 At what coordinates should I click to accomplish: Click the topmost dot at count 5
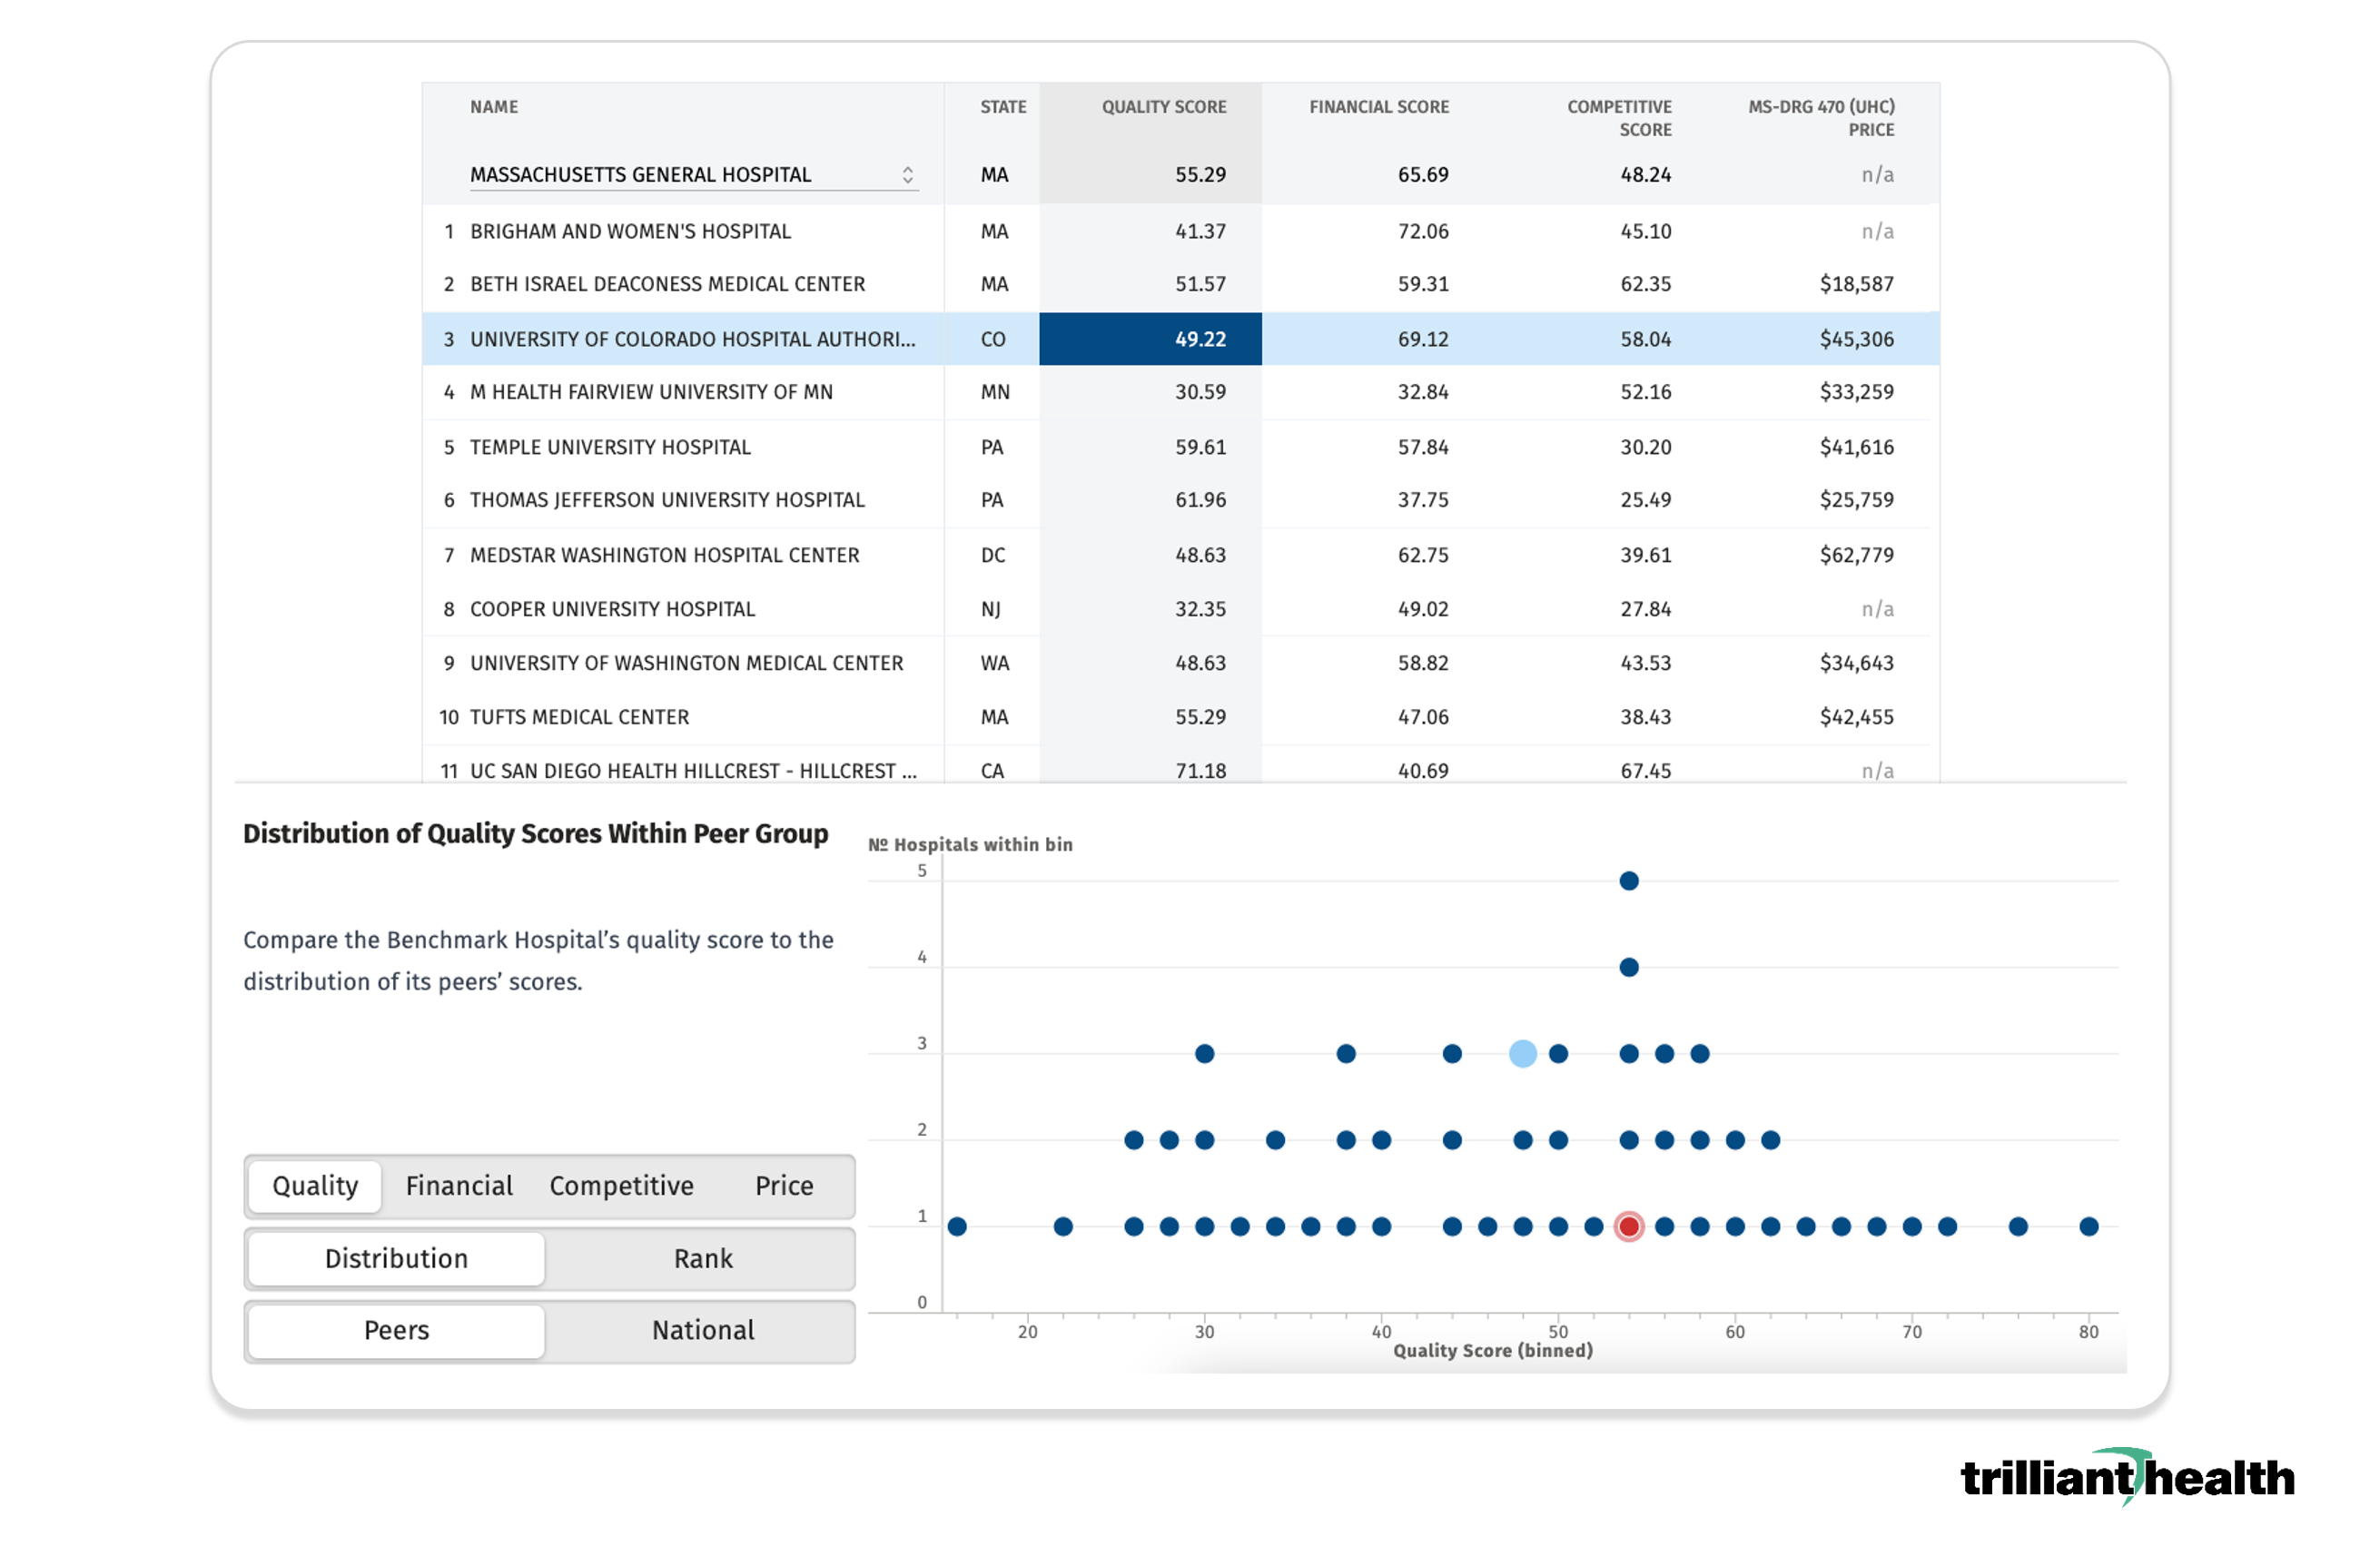pyautogui.click(x=1629, y=881)
